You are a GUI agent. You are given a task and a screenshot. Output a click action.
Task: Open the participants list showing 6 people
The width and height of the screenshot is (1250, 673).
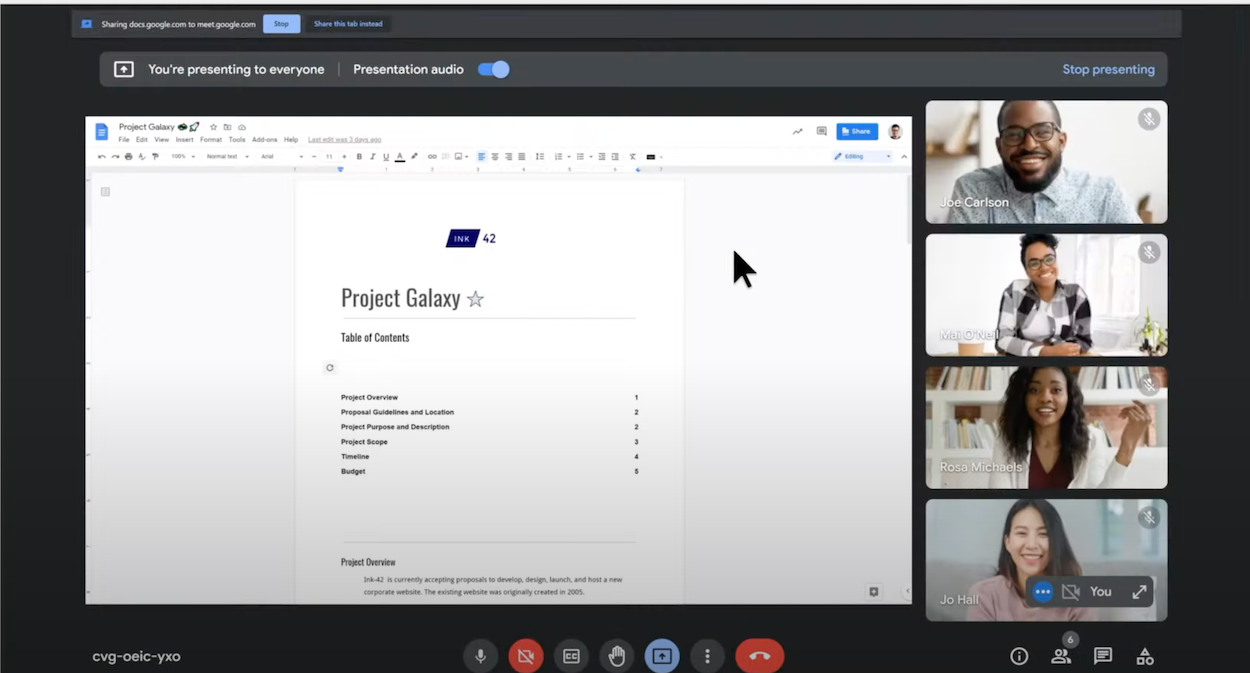(1061, 655)
